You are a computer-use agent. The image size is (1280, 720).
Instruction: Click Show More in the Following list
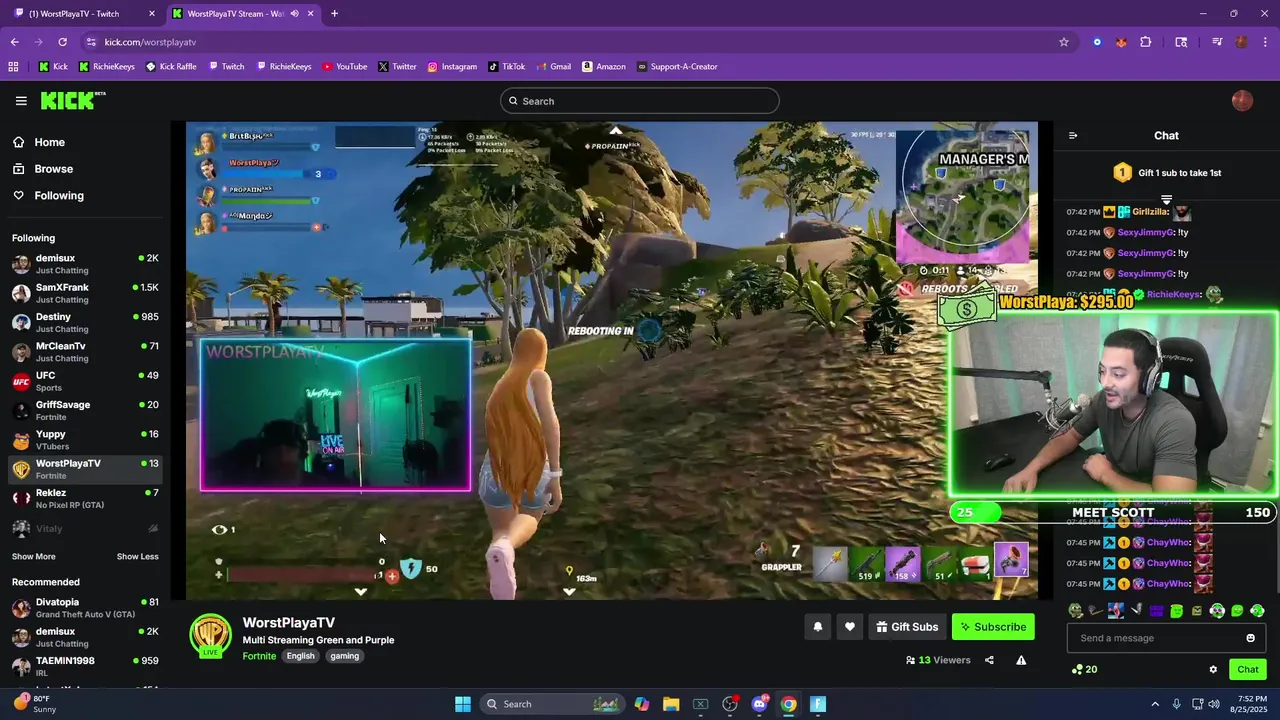coord(34,557)
